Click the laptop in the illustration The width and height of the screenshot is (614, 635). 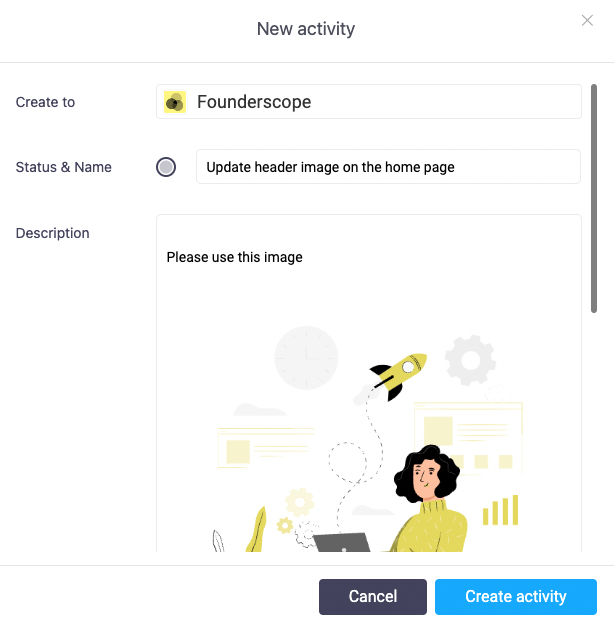pos(342,542)
